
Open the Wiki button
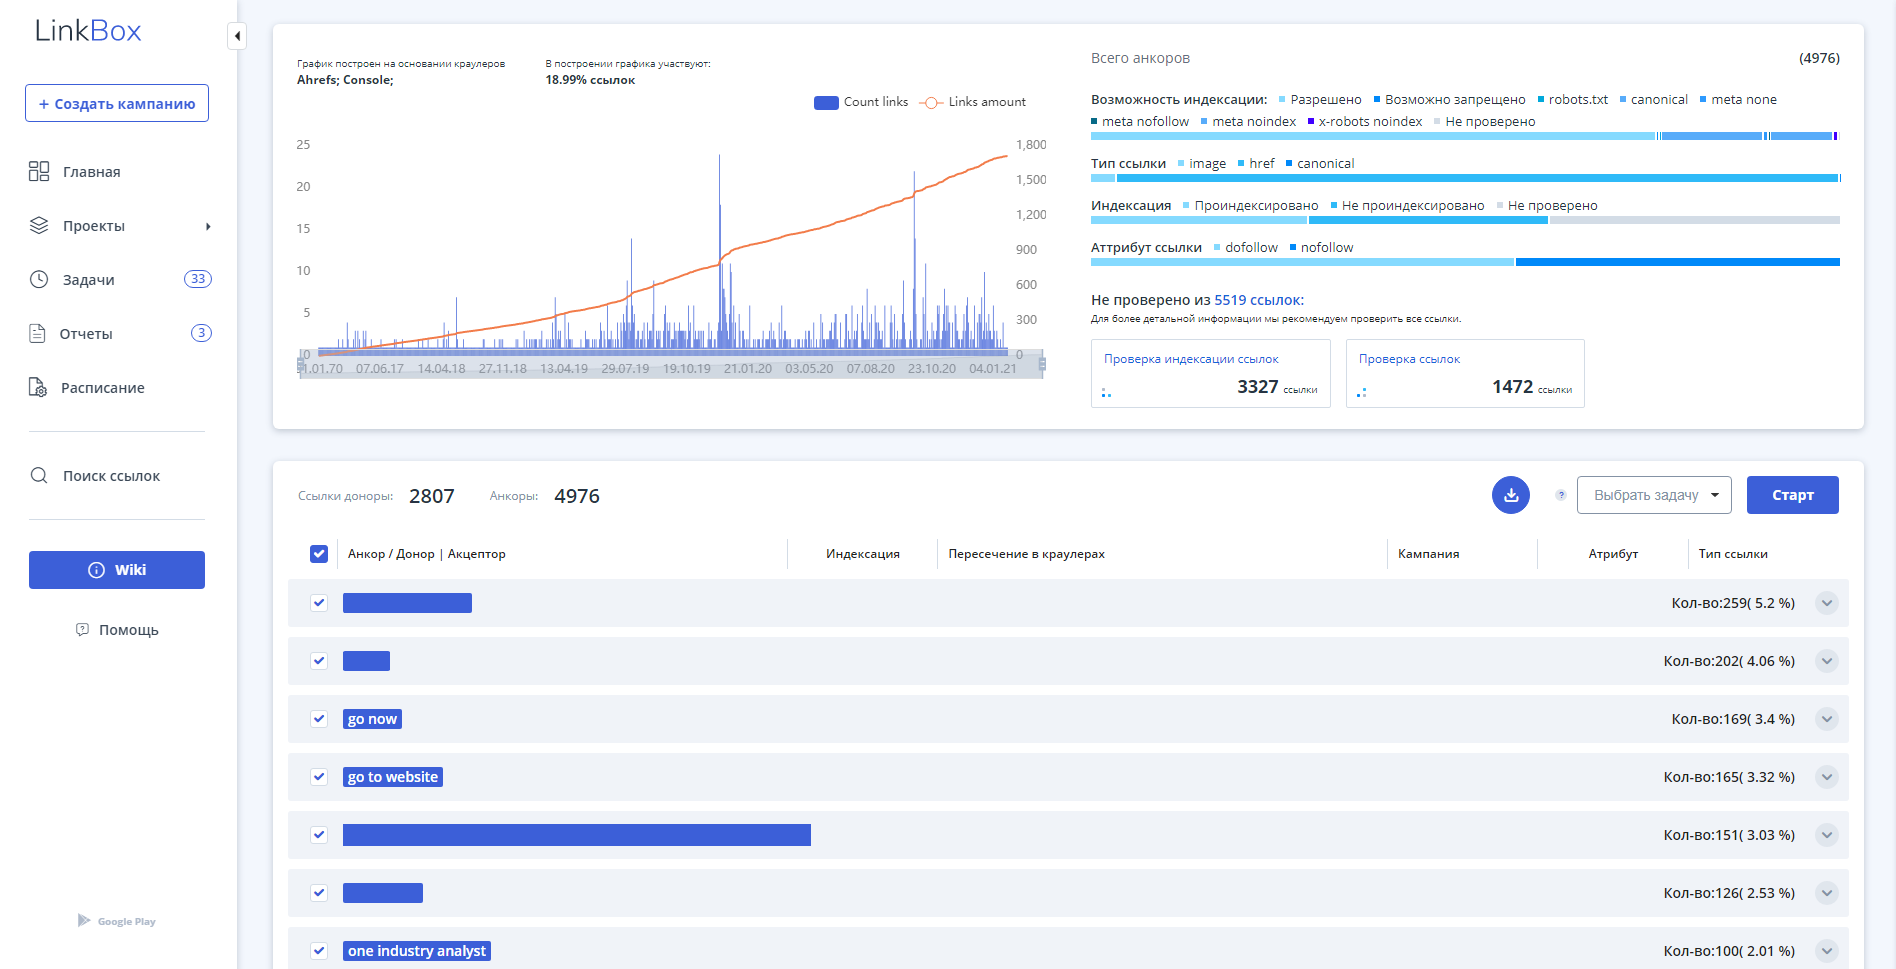[x=117, y=570]
